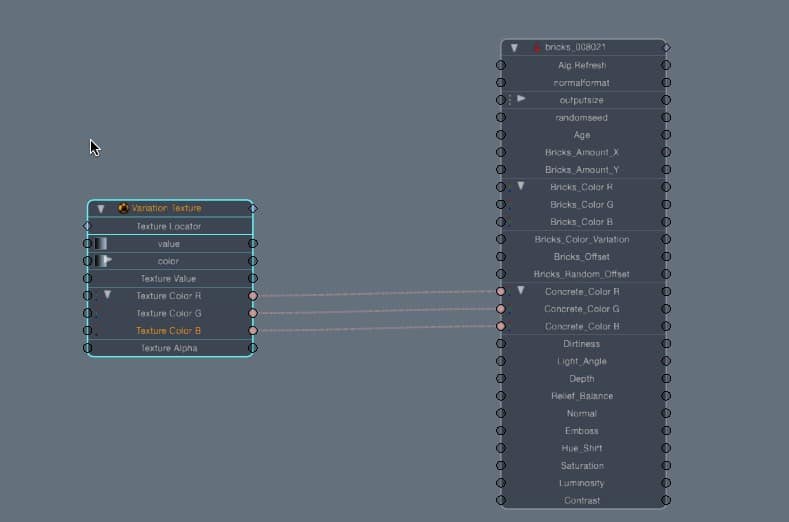Click Texture Alpha output port
This screenshot has width=789, height=522.
coord(253,348)
